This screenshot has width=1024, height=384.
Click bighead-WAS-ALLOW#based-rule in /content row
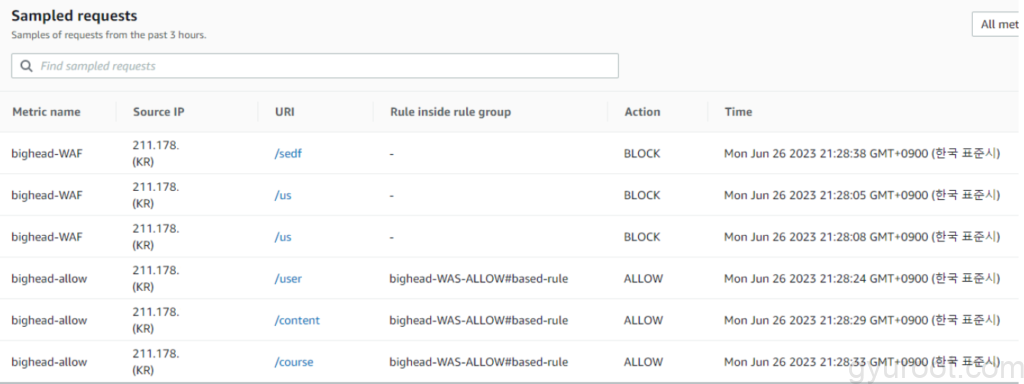pos(479,321)
